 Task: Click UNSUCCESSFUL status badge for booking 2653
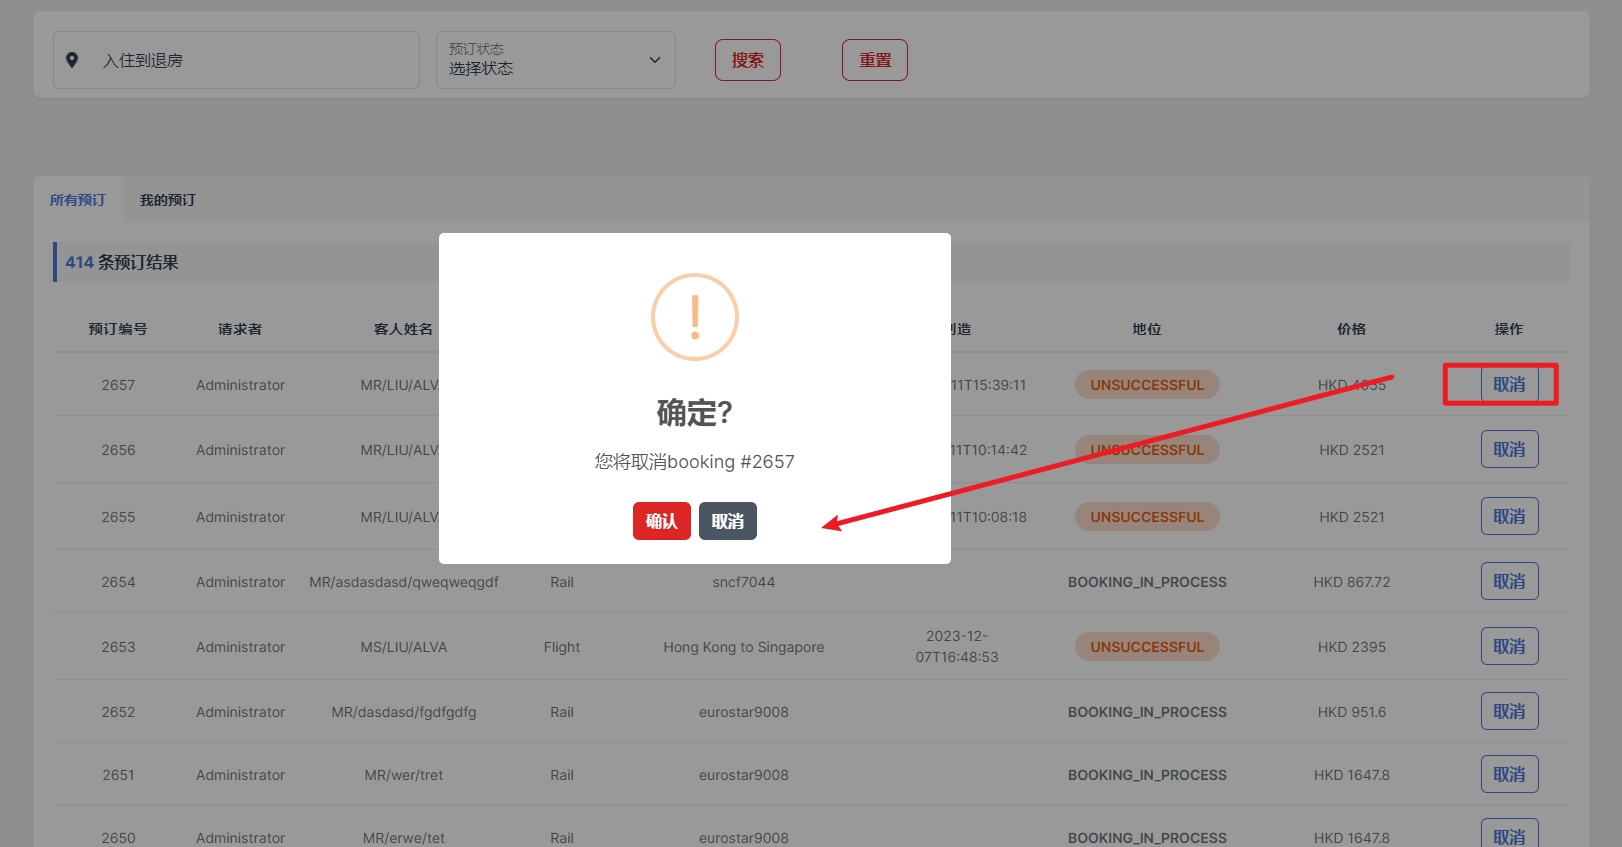pos(1147,647)
